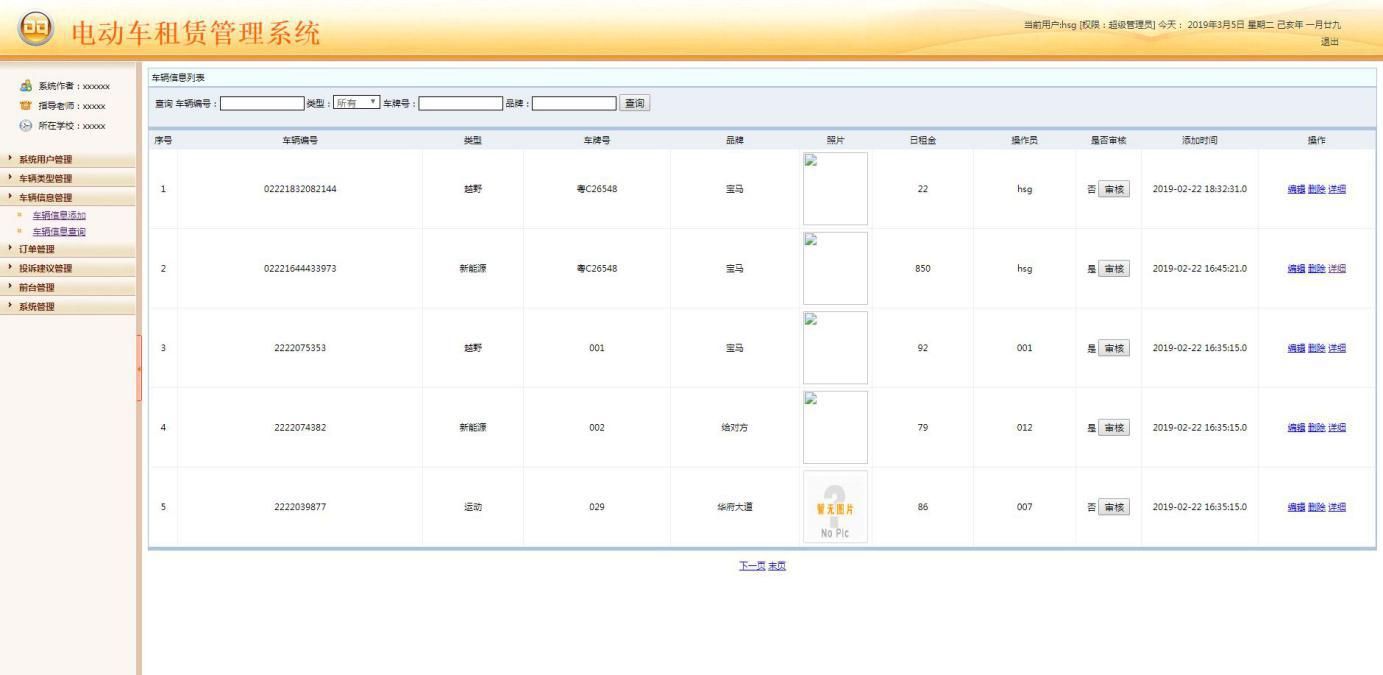Viewport: 1383px width, 675px height.
Task: Click the 系统作者 people icon
Action: tap(26, 87)
